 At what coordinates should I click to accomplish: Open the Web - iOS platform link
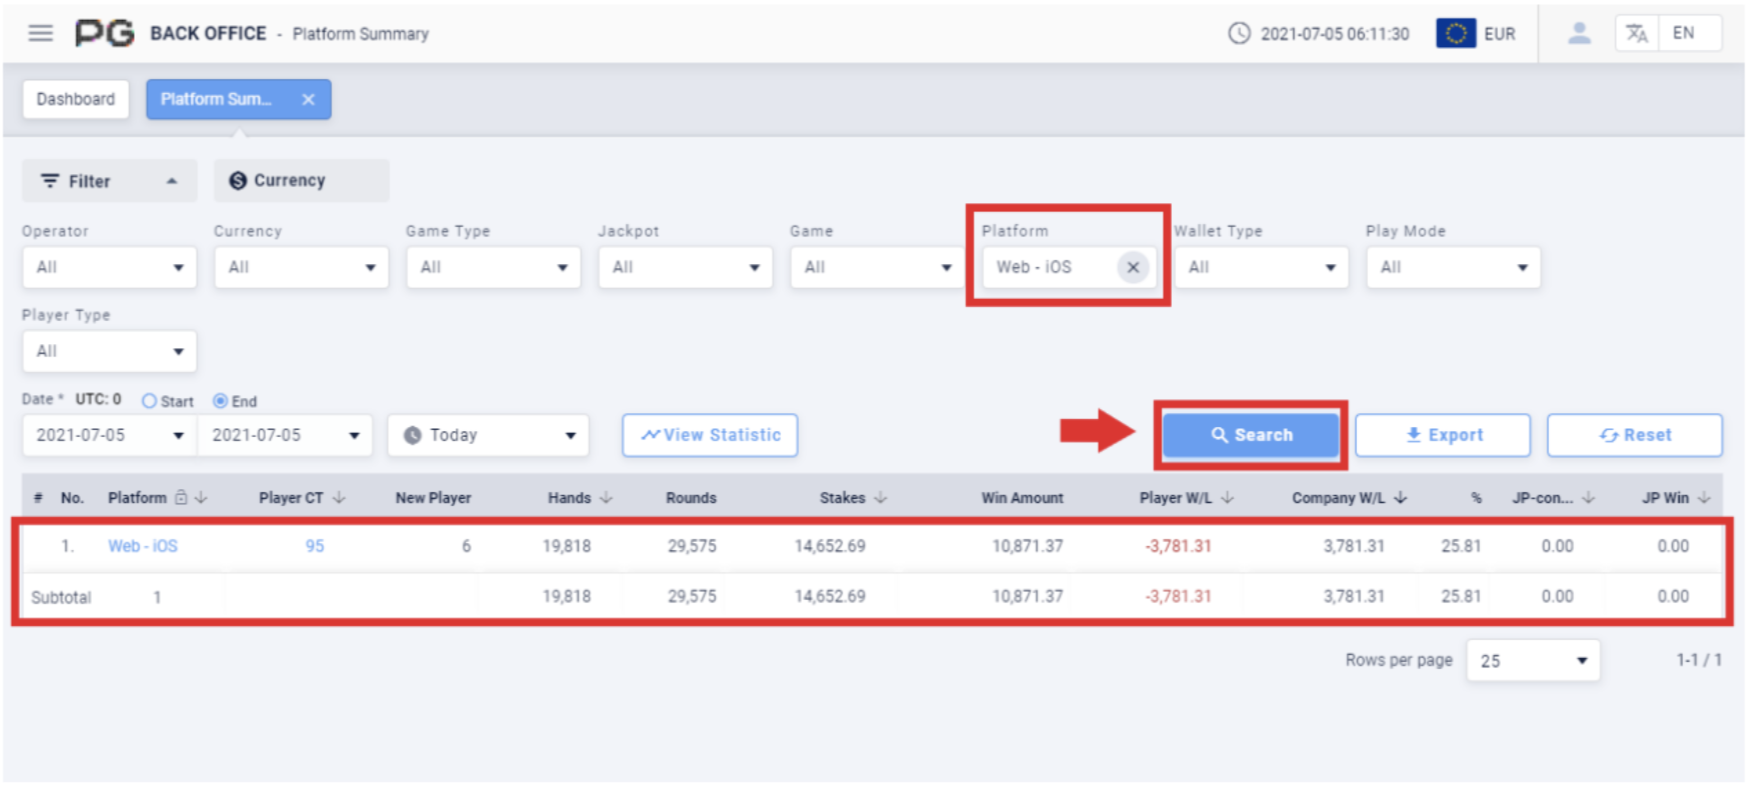(x=143, y=546)
